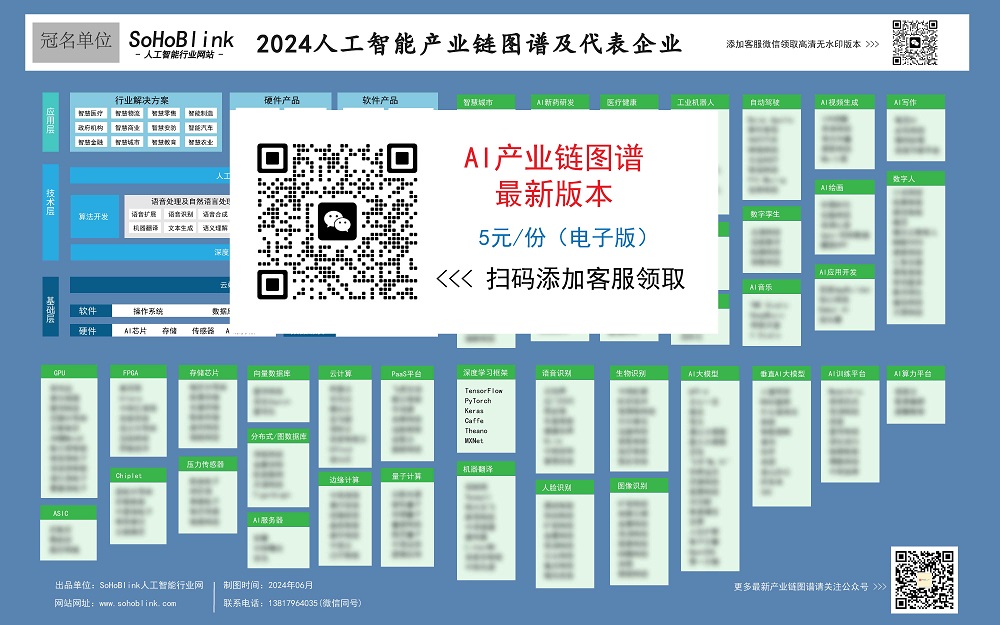The width and height of the screenshot is (1000, 625).
Task: Click the green ASIC category header
Action: pyautogui.click(x=69, y=513)
